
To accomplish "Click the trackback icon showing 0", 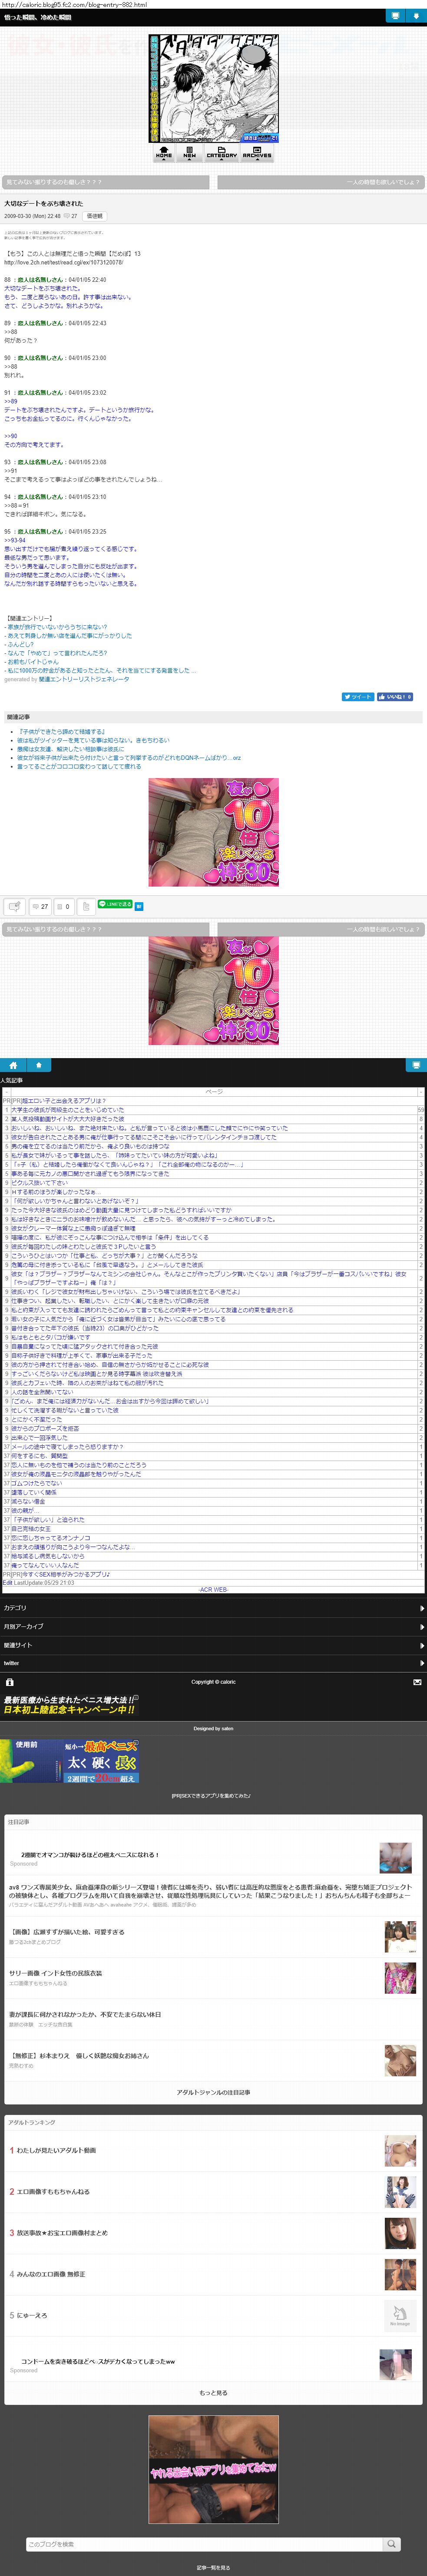I will 63,906.
